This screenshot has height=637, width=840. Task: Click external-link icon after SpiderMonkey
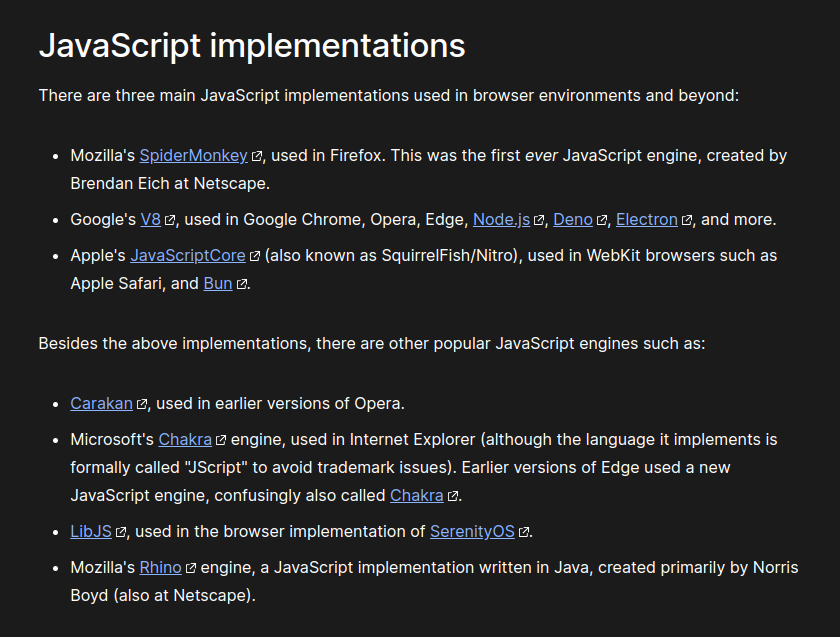pos(257,156)
